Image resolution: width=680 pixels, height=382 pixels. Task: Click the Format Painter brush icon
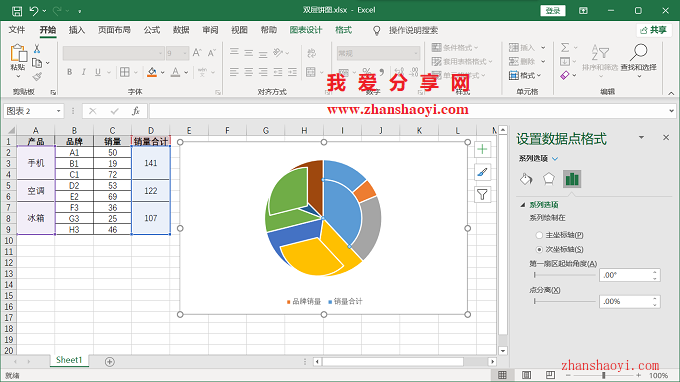pos(37,77)
